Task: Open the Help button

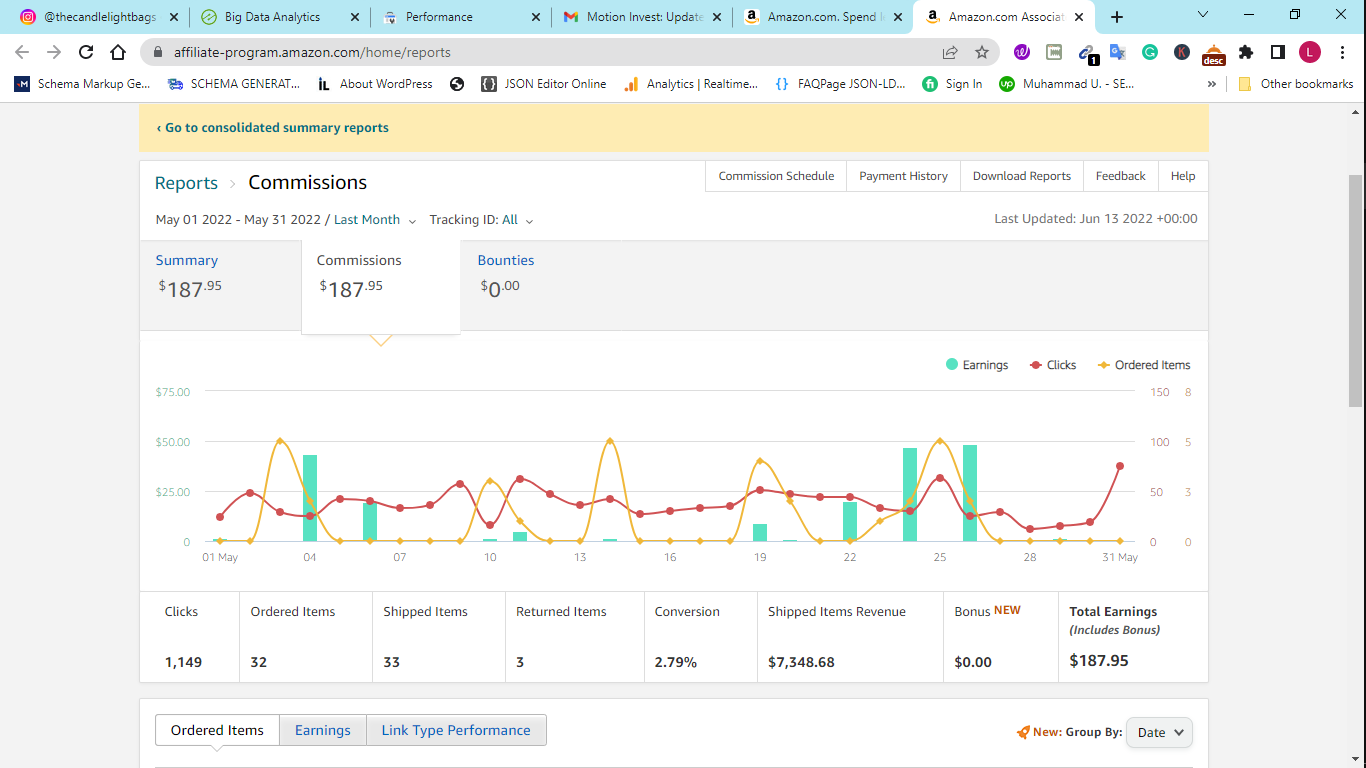Action: 1183,176
